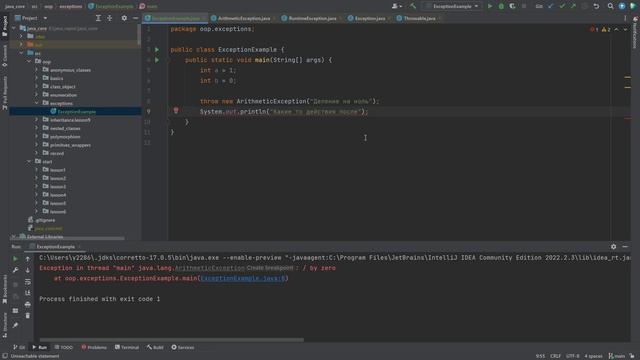Open project panel settings gear
Screen dimensions: 640x360
point(124,18)
